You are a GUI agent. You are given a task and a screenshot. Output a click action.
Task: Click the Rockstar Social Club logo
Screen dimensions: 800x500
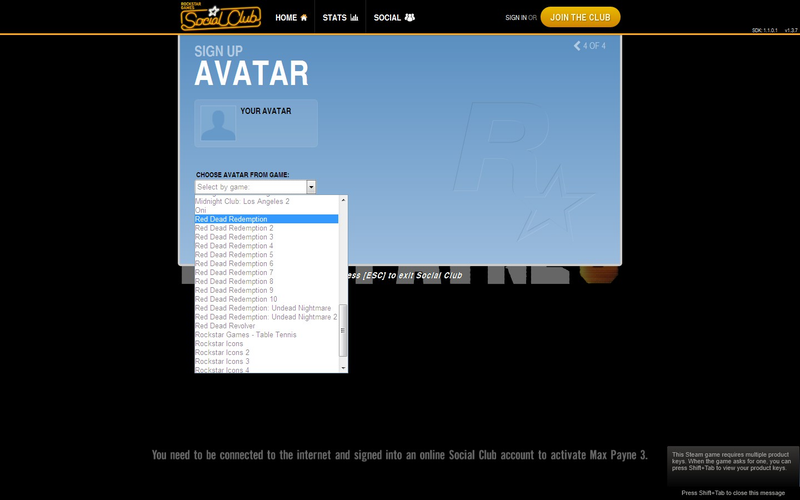pyautogui.click(x=220, y=16)
